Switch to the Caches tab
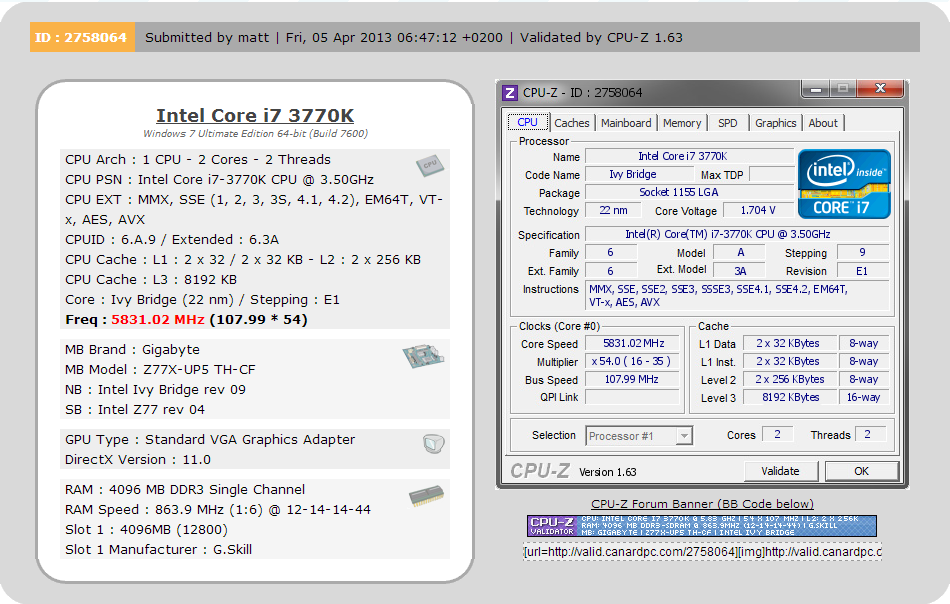The image size is (950, 604). coord(571,123)
